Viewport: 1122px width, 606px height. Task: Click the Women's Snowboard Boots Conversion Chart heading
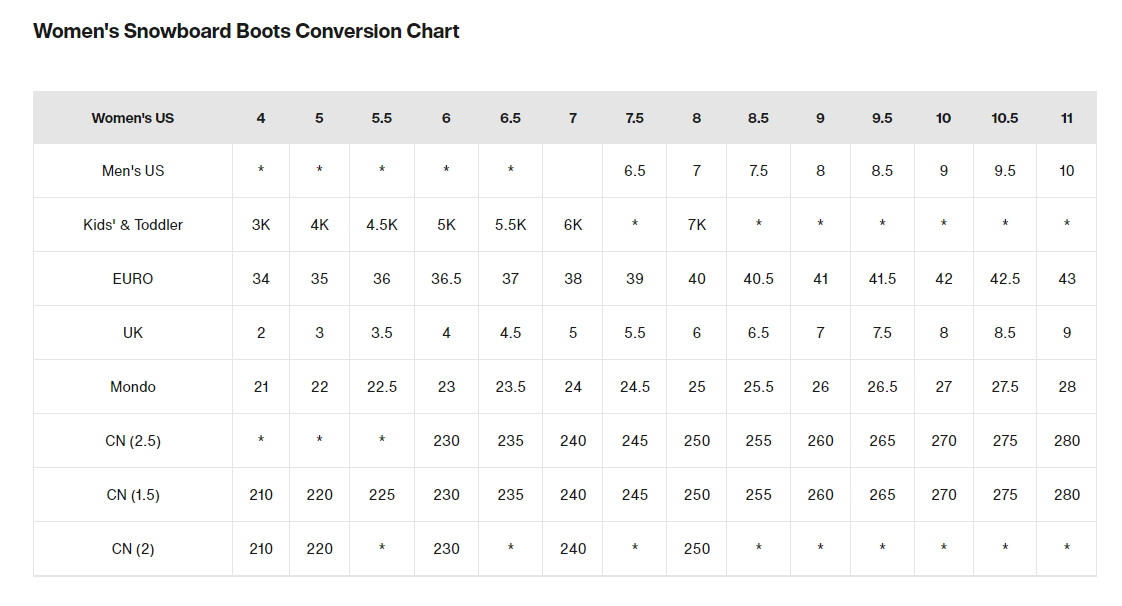[246, 31]
